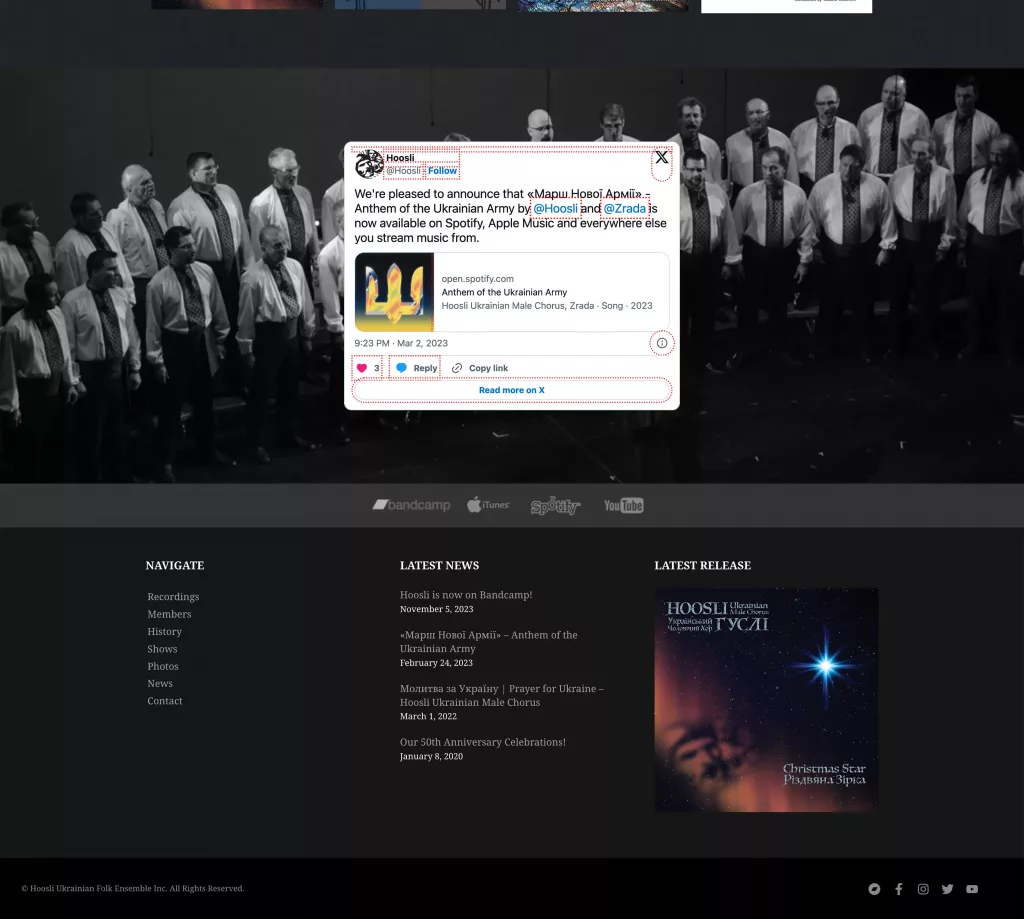Image resolution: width=1024 pixels, height=919 pixels.
Task: Go to Recordings in the Navigate menu
Action: coord(173,597)
